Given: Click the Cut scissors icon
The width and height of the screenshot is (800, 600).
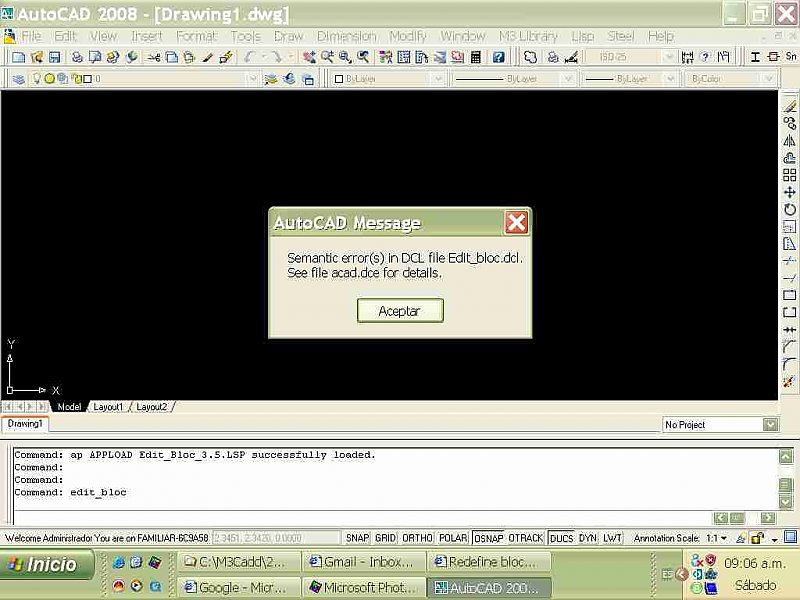Looking at the screenshot, I should [154, 57].
